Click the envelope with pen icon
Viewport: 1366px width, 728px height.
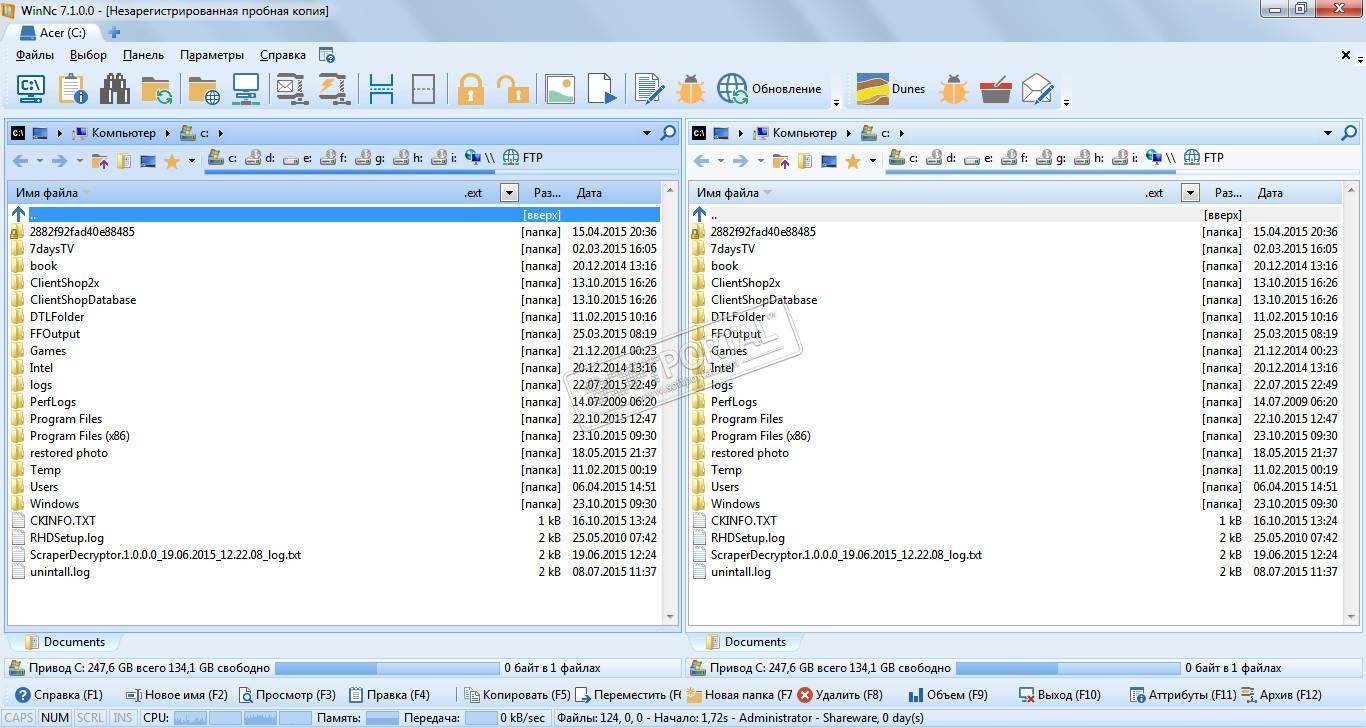click(1038, 89)
